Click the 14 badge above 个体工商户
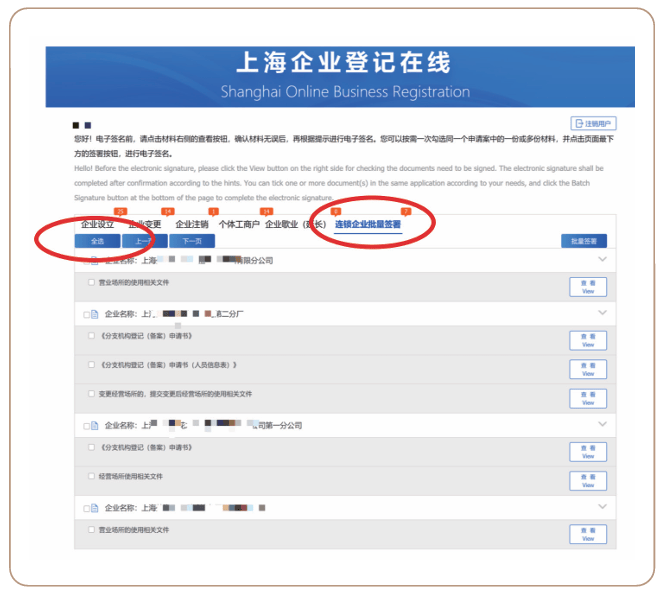 [x=266, y=211]
